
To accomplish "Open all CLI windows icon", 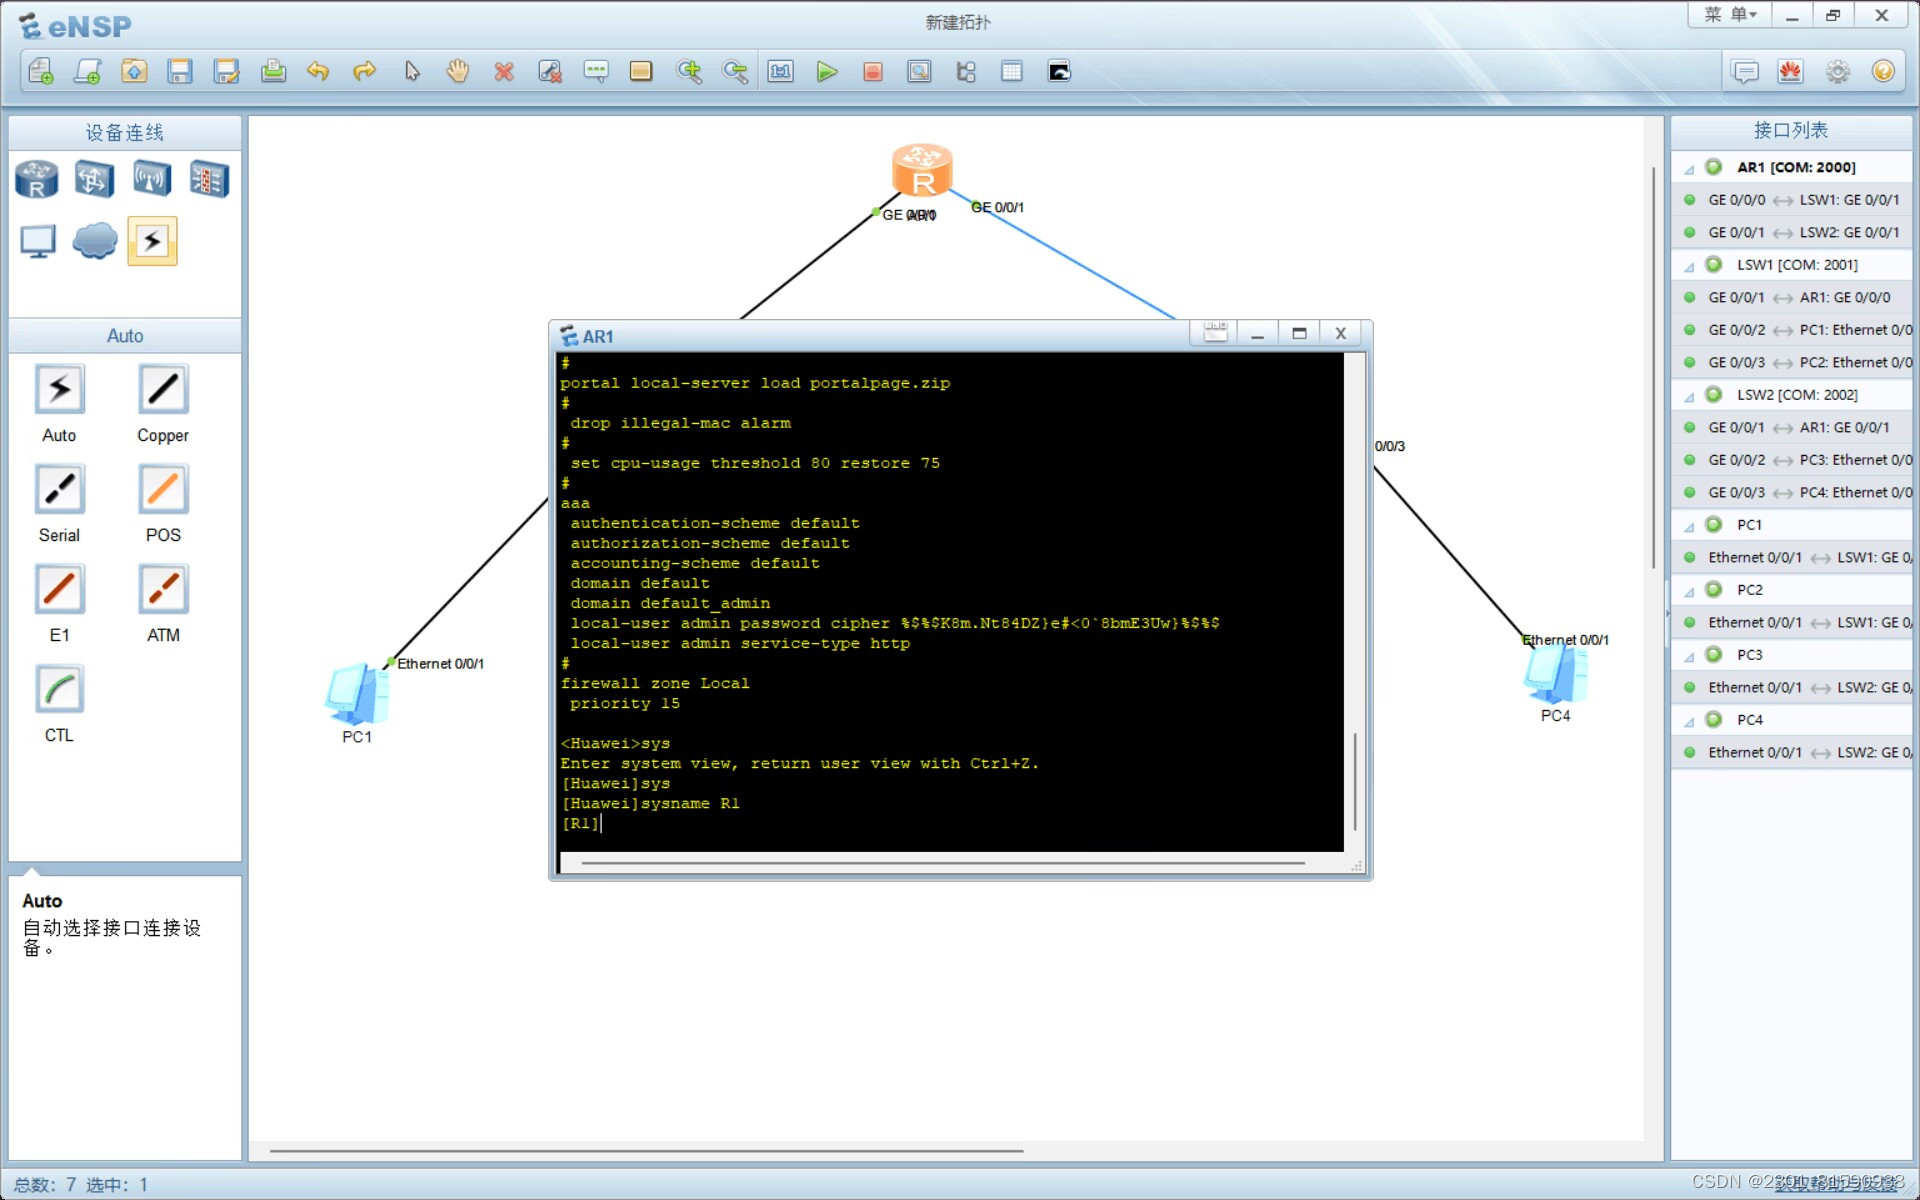I will pos(1059,71).
